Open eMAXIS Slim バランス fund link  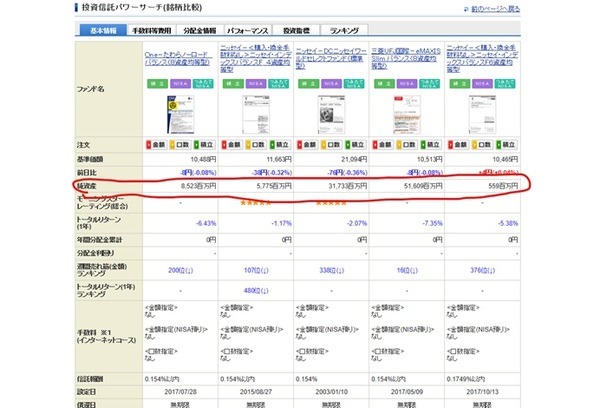(x=406, y=58)
